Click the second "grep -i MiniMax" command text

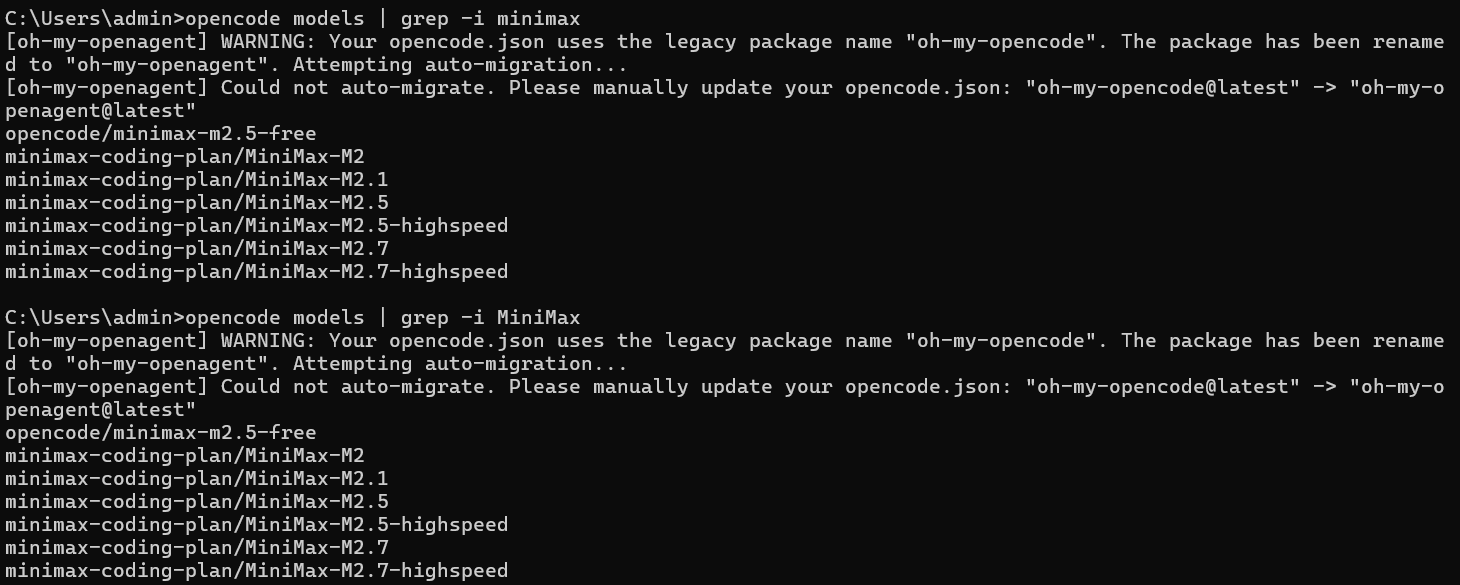pyautogui.click(x=490, y=317)
